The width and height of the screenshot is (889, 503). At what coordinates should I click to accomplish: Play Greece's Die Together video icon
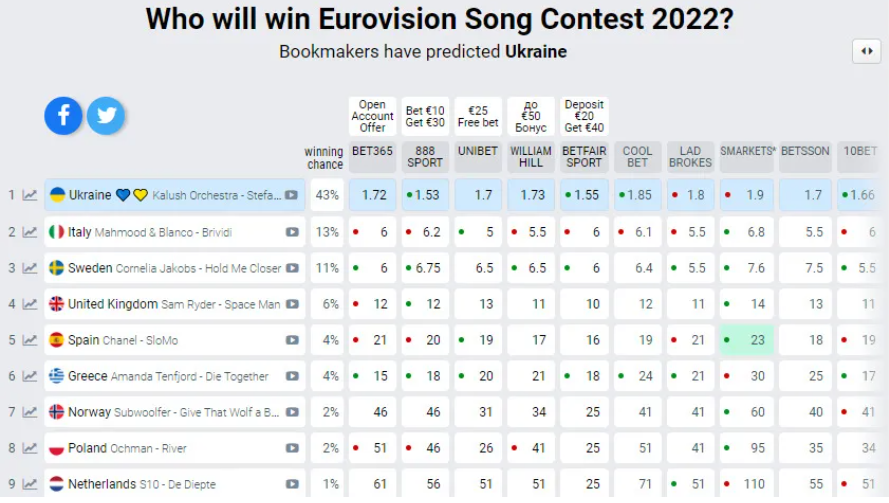click(x=292, y=377)
